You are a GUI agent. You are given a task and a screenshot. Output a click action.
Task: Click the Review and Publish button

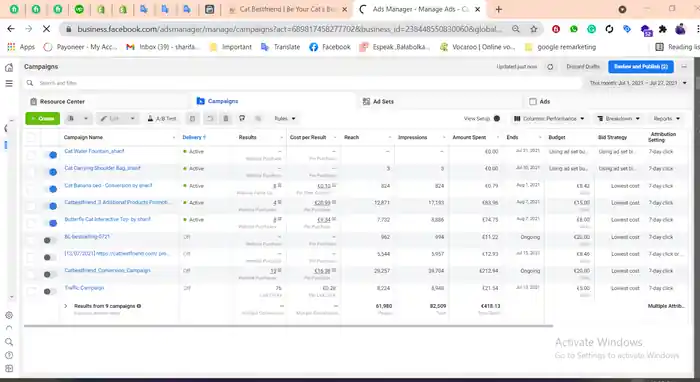tap(641, 66)
